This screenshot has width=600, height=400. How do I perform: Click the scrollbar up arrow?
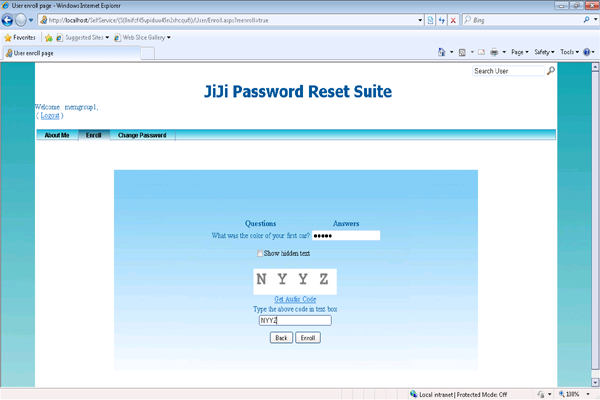coord(595,67)
